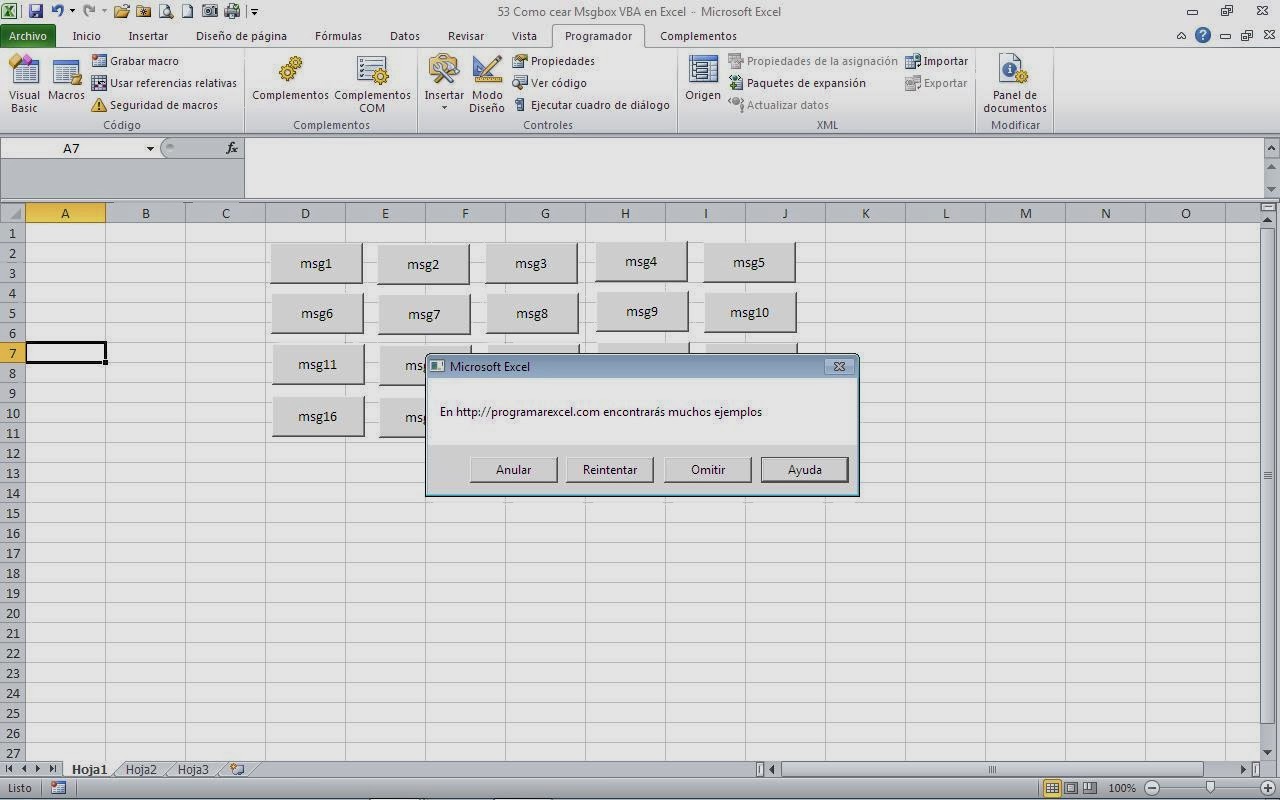1280x800 pixels.
Task: Click the Select All corner button
Action: 12,212
